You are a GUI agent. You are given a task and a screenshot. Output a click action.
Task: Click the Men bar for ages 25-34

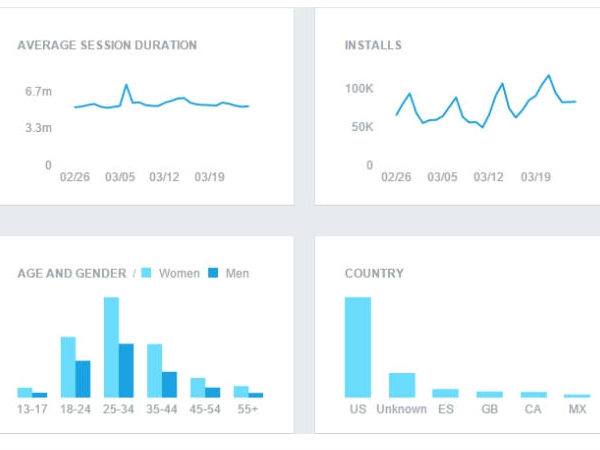126,371
